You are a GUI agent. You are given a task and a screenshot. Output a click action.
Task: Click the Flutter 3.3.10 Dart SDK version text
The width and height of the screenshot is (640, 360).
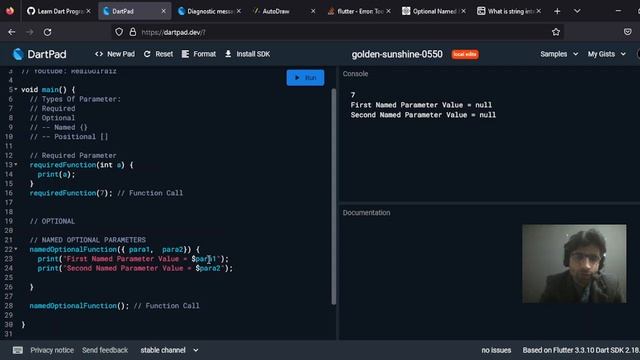coord(581,350)
